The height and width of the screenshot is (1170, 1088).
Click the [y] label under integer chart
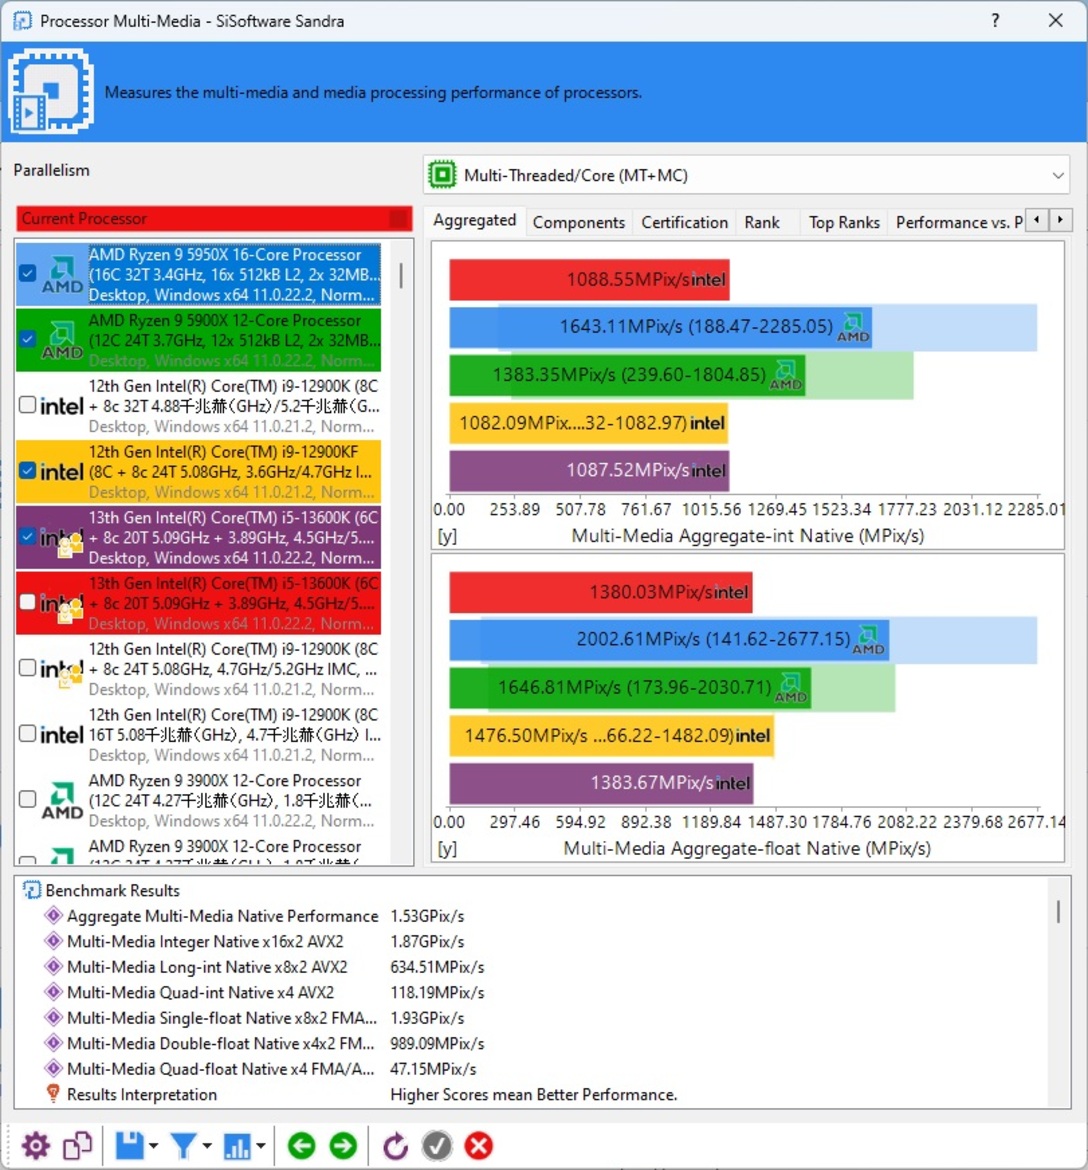[x=447, y=536]
